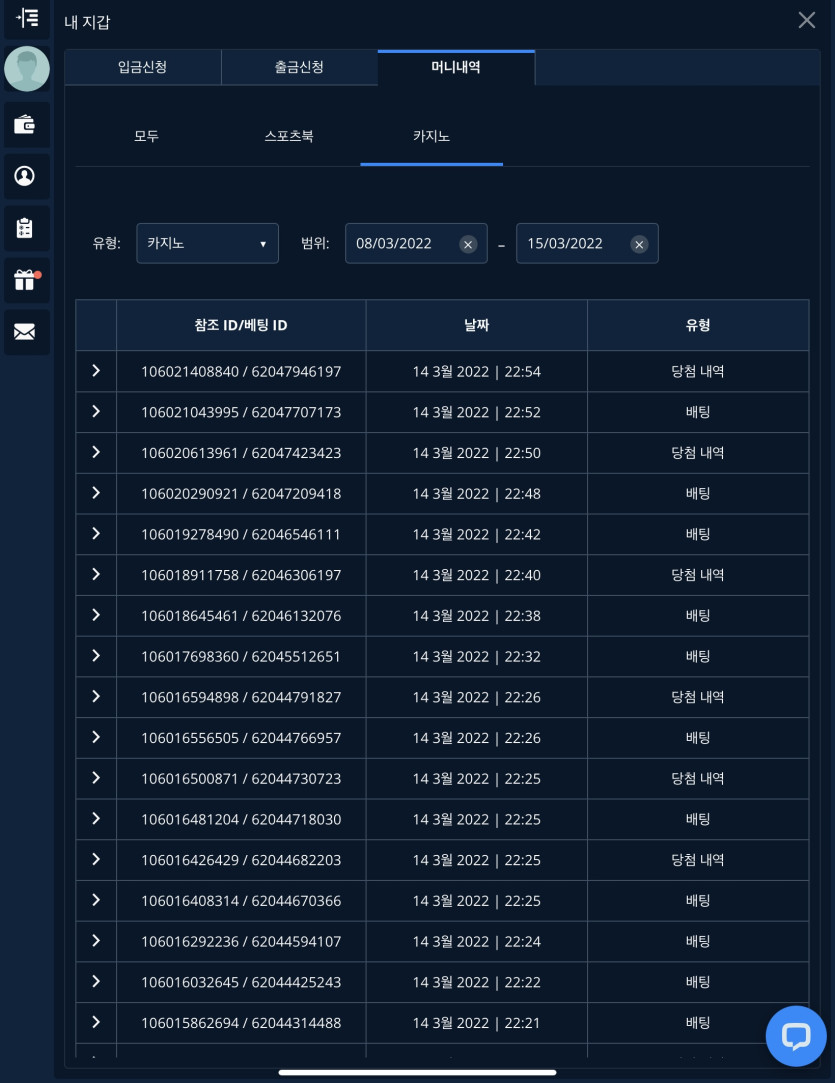Expand row 106016426429 / 62044682203
835x1083 pixels.
click(96, 860)
